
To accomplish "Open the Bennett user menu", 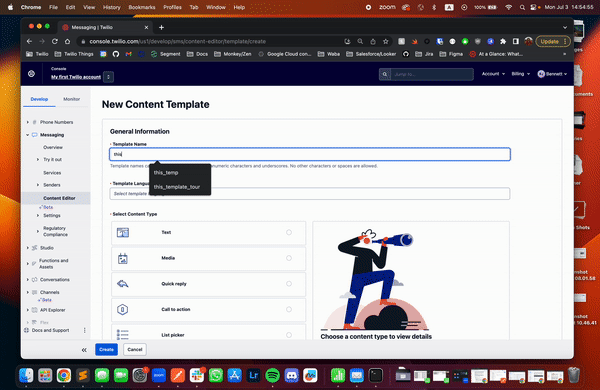I will click(x=552, y=74).
